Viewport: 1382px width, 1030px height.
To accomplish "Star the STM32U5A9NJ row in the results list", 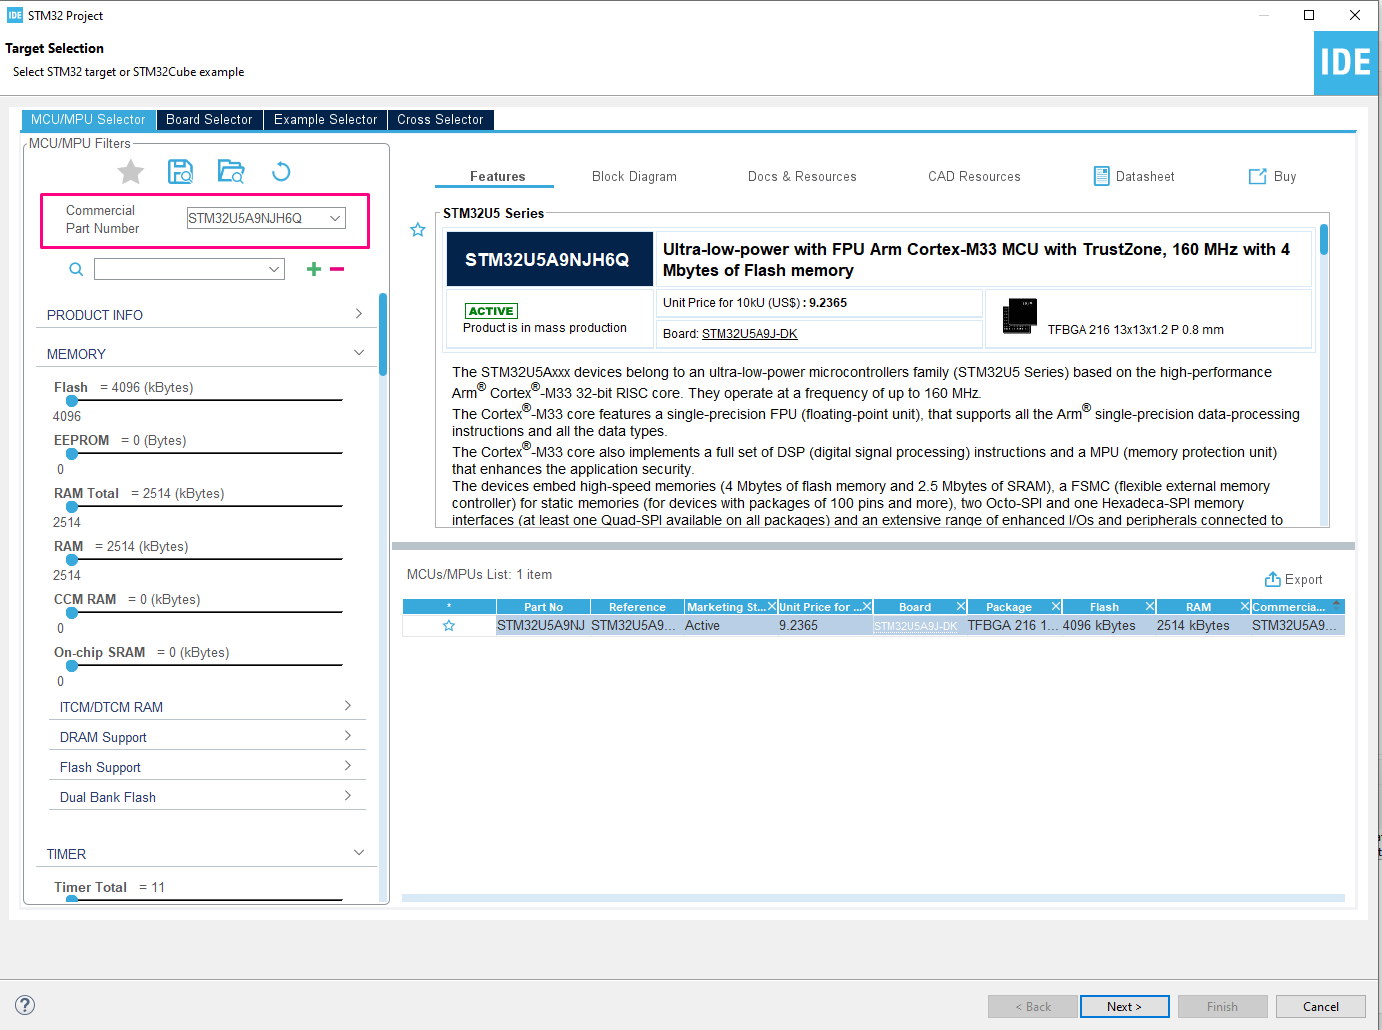I will tap(448, 624).
